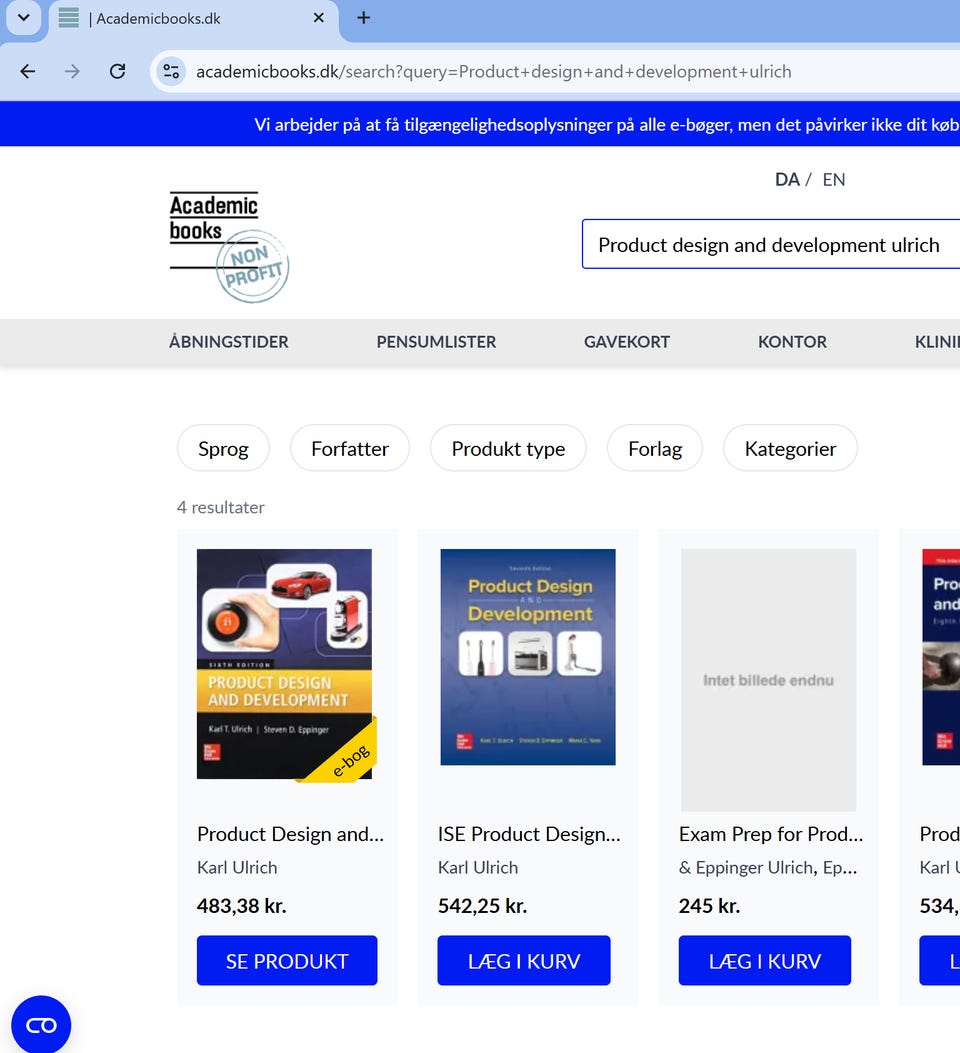Viewport: 960px width, 1053px height.
Task: Click the round blue chat widget icon
Action: point(41,1025)
